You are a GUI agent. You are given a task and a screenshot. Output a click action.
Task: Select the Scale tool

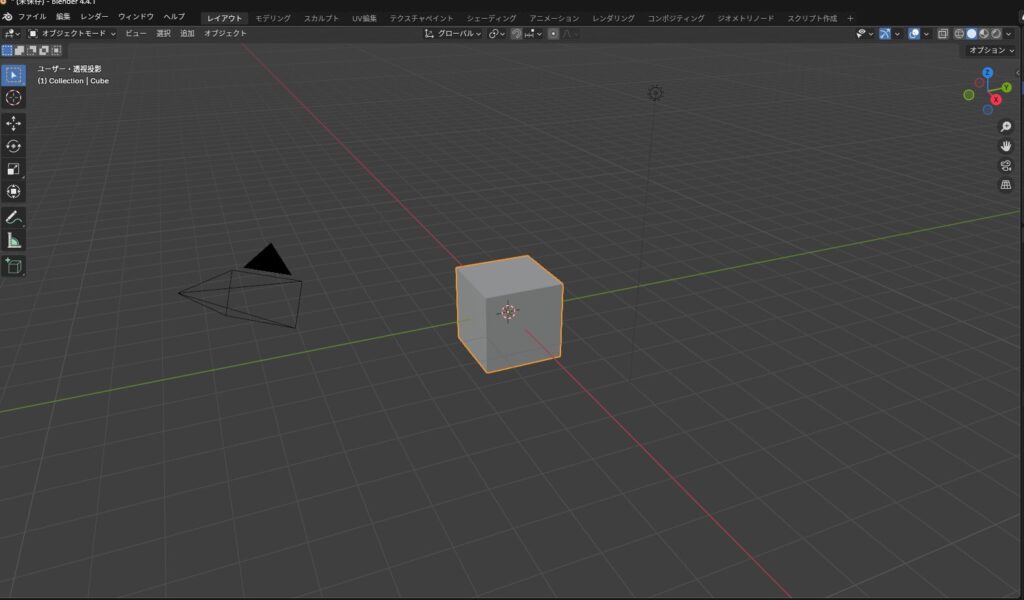tap(14, 169)
